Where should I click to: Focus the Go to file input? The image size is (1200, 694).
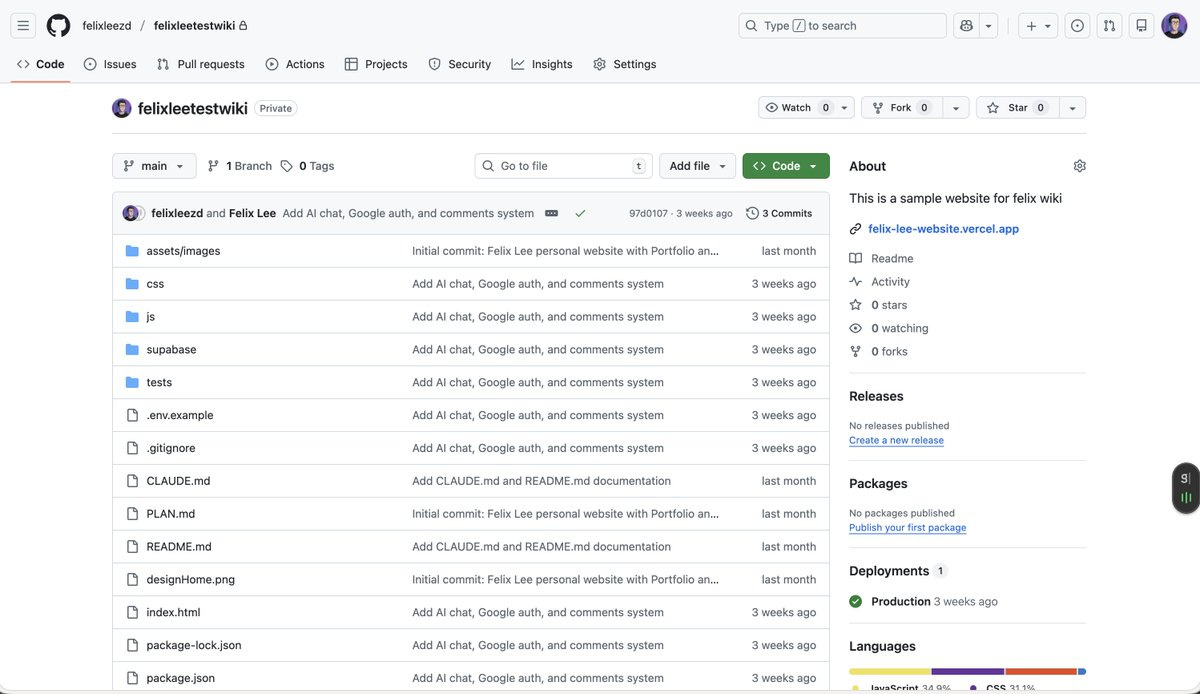pos(563,166)
